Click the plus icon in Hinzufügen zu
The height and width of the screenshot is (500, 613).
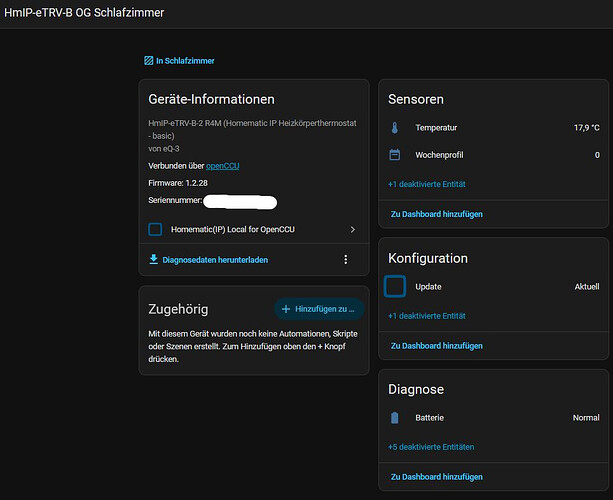[286, 309]
